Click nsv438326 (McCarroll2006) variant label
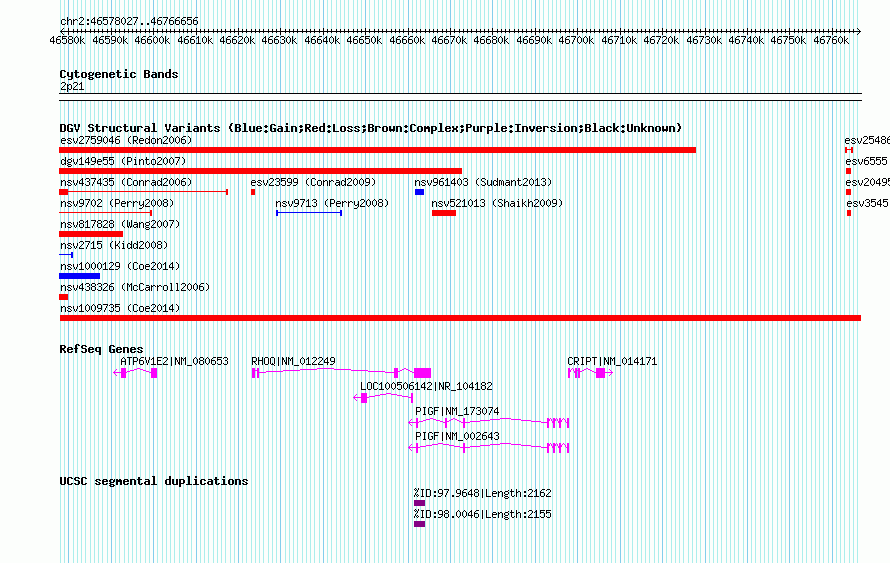 [x=135, y=287]
